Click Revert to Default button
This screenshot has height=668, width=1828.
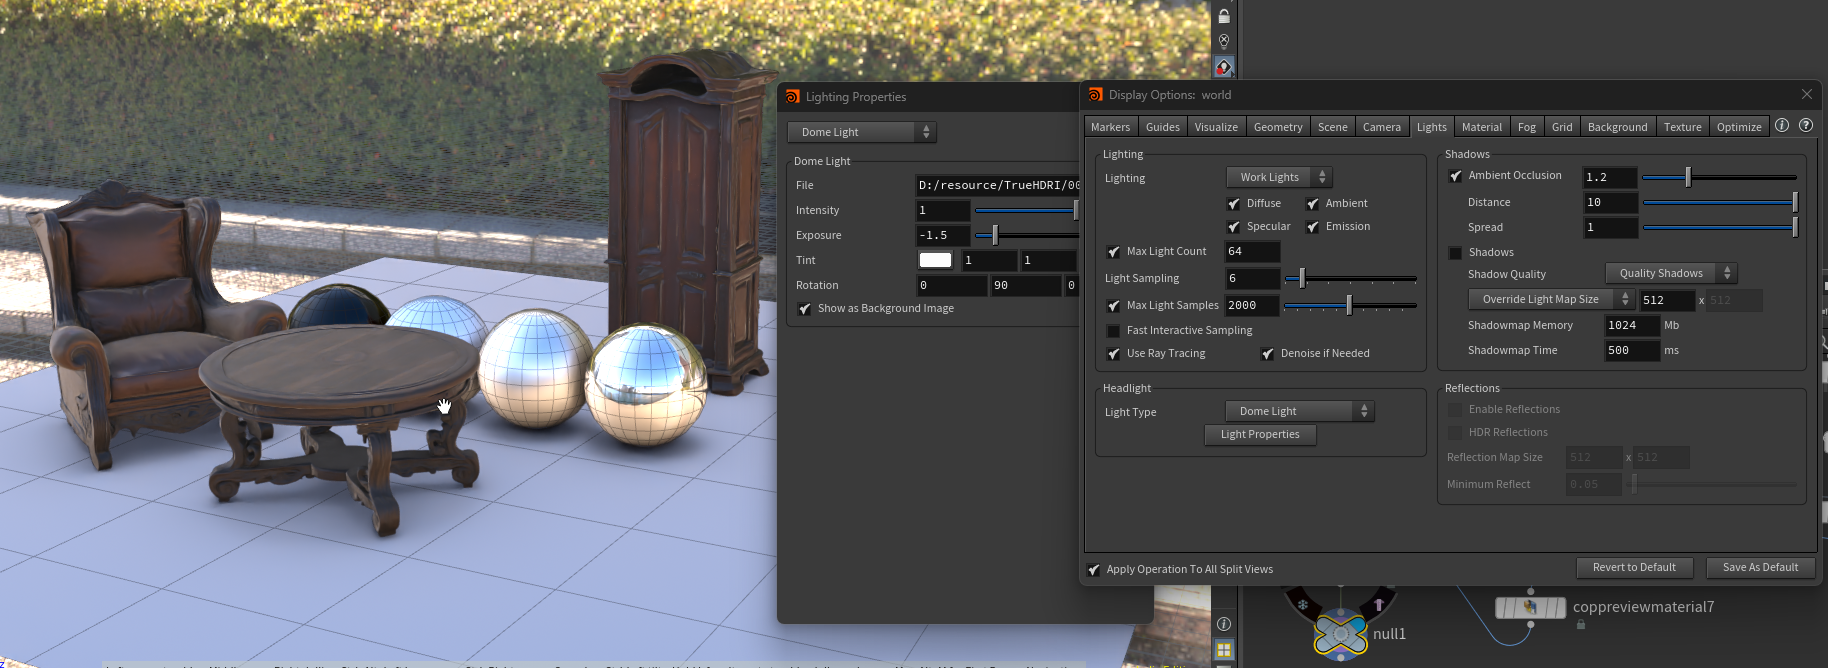[1634, 568]
